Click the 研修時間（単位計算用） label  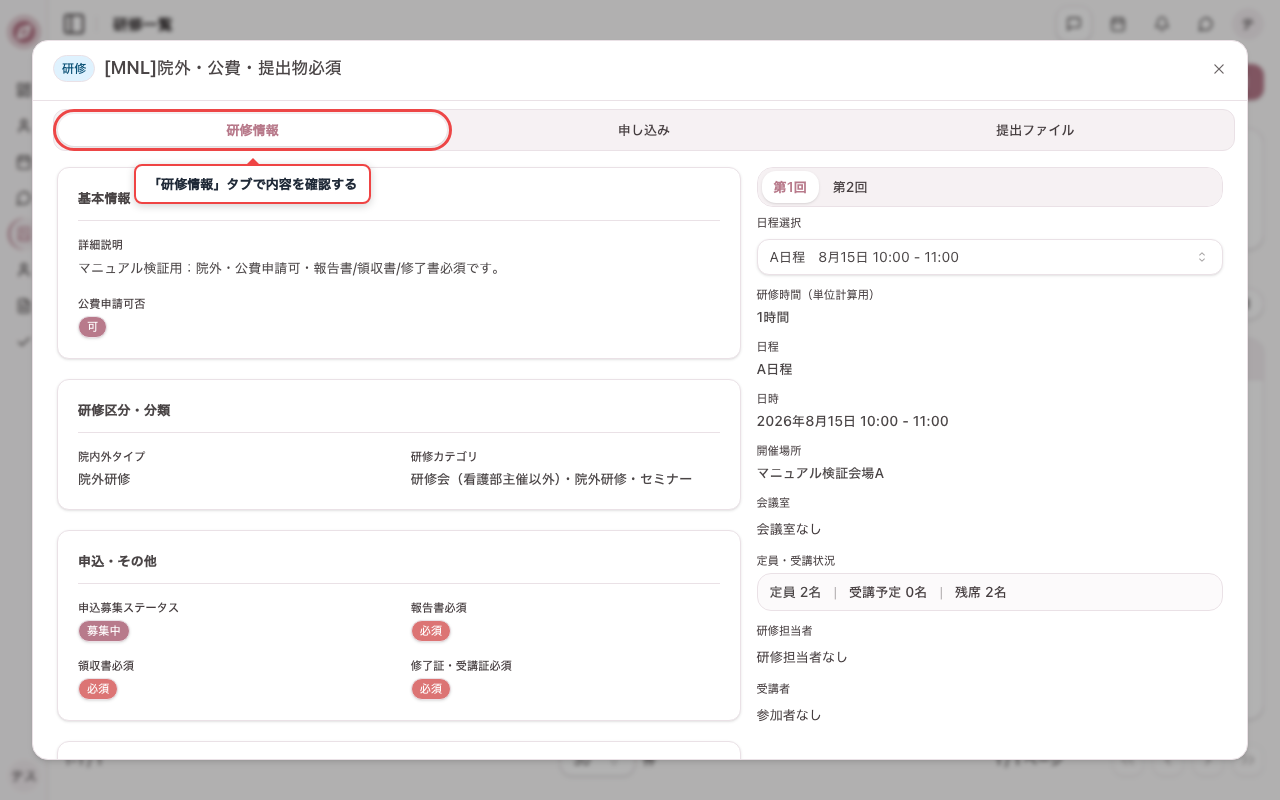tap(818, 295)
